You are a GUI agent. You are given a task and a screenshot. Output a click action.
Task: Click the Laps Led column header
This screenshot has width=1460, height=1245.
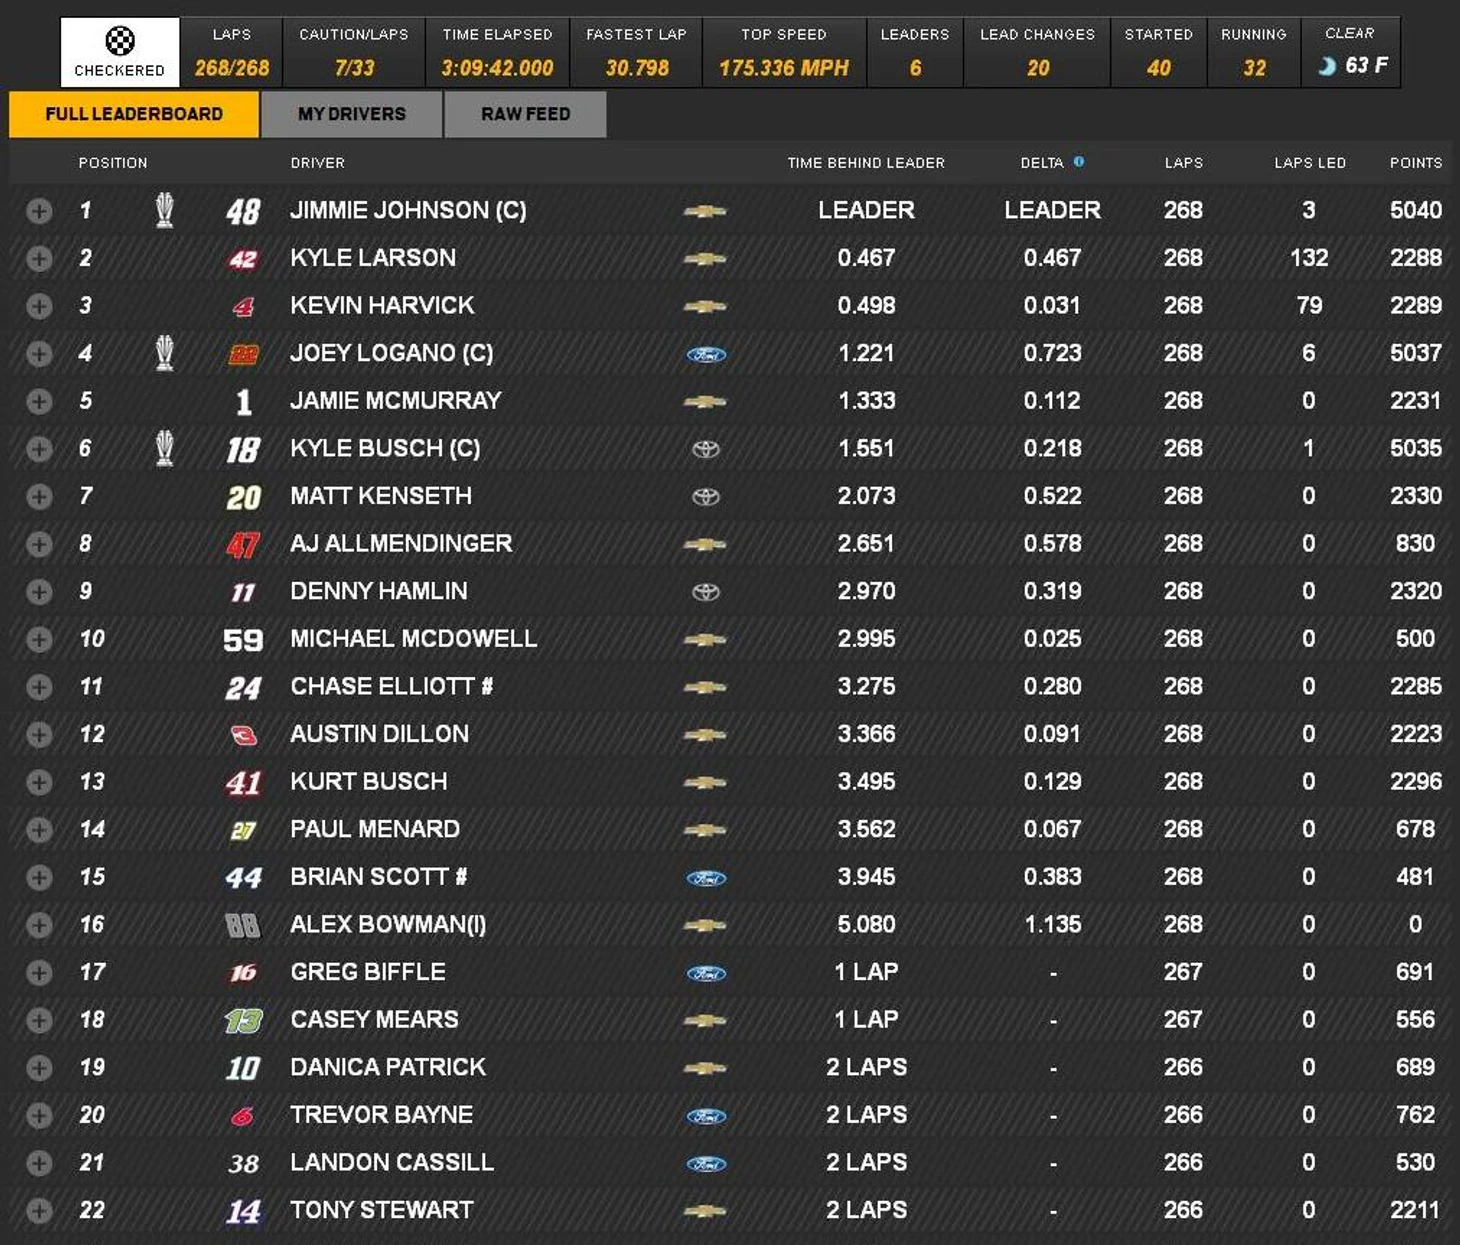pyautogui.click(x=1309, y=163)
